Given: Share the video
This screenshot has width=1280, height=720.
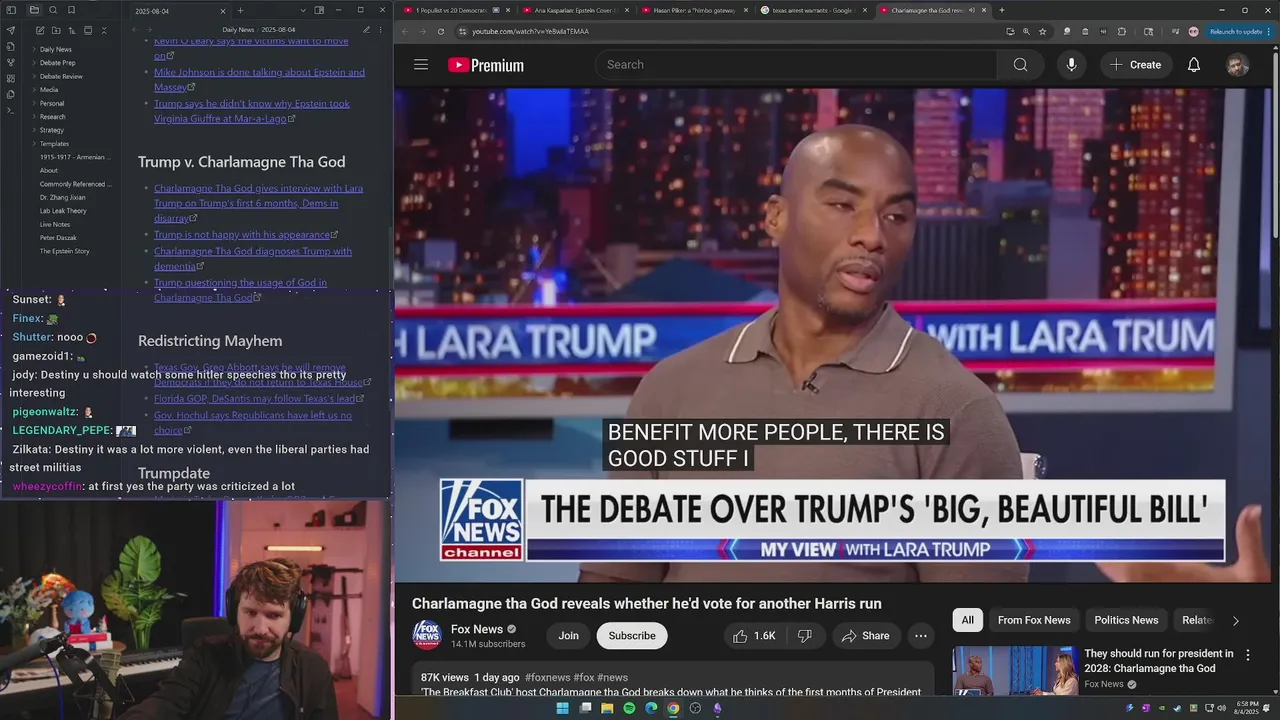Looking at the screenshot, I should tap(865, 636).
